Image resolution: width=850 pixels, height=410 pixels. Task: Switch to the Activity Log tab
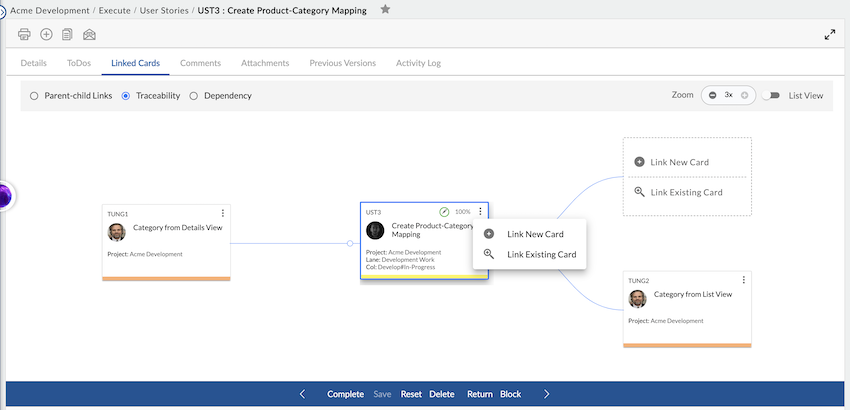[x=418, y=63]
